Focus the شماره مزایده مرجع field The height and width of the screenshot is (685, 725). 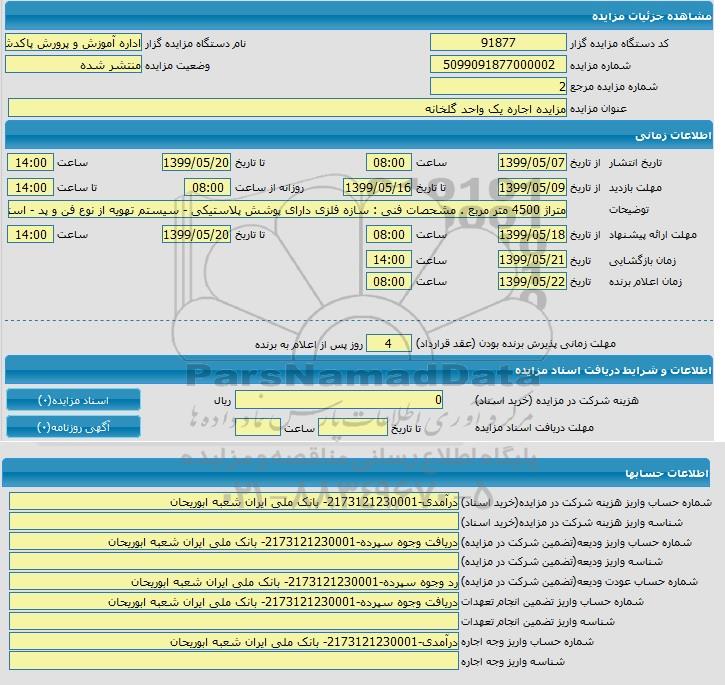click(x=498, y=86)
